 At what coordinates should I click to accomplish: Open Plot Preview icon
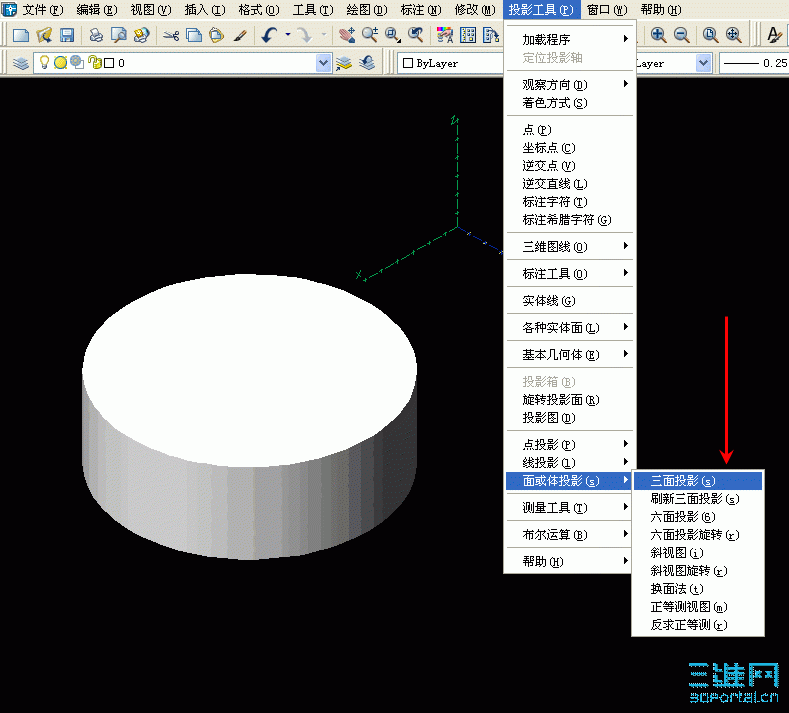pyautogui.click(x=118, y=35)
